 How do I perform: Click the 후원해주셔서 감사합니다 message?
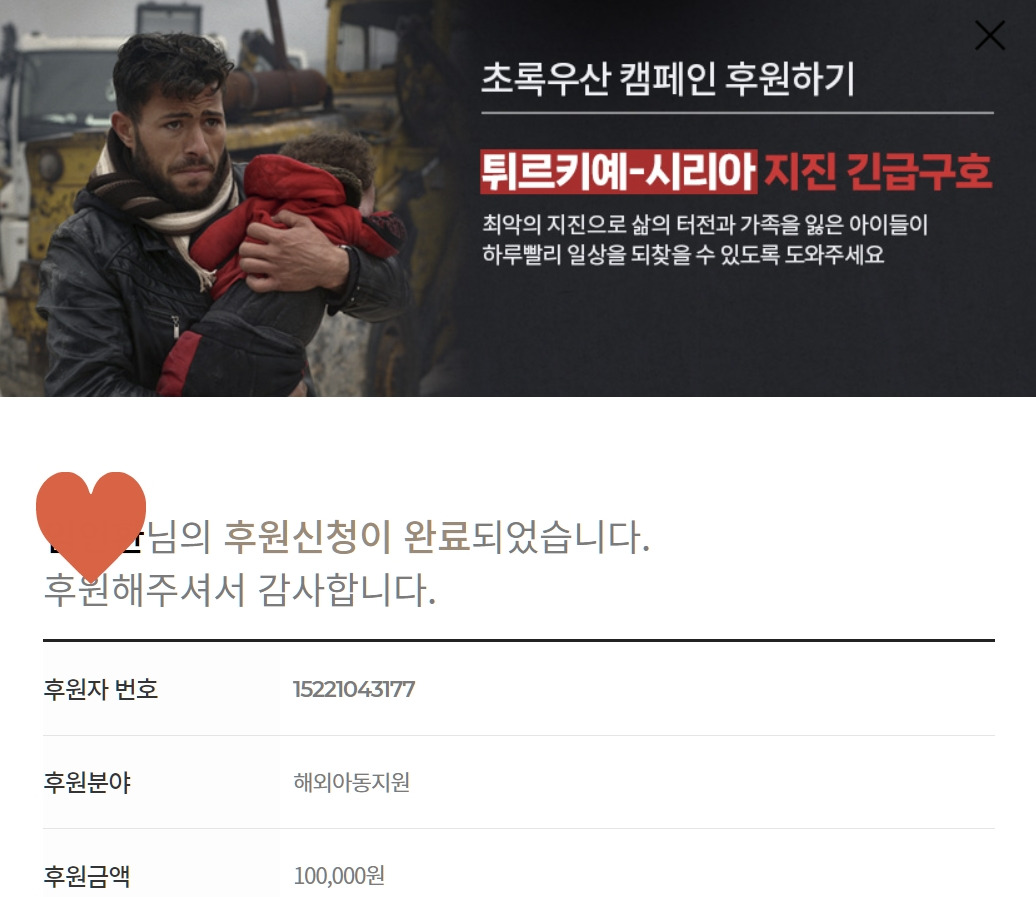[x=239, y=589]
